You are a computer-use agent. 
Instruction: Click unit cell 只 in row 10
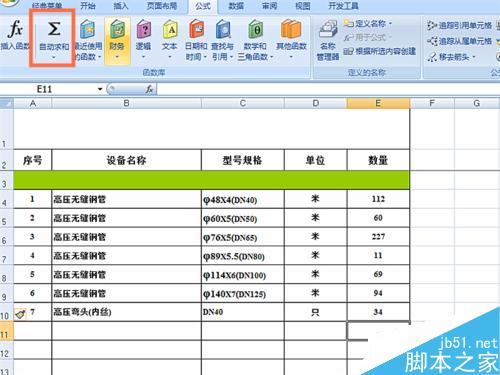316,312
